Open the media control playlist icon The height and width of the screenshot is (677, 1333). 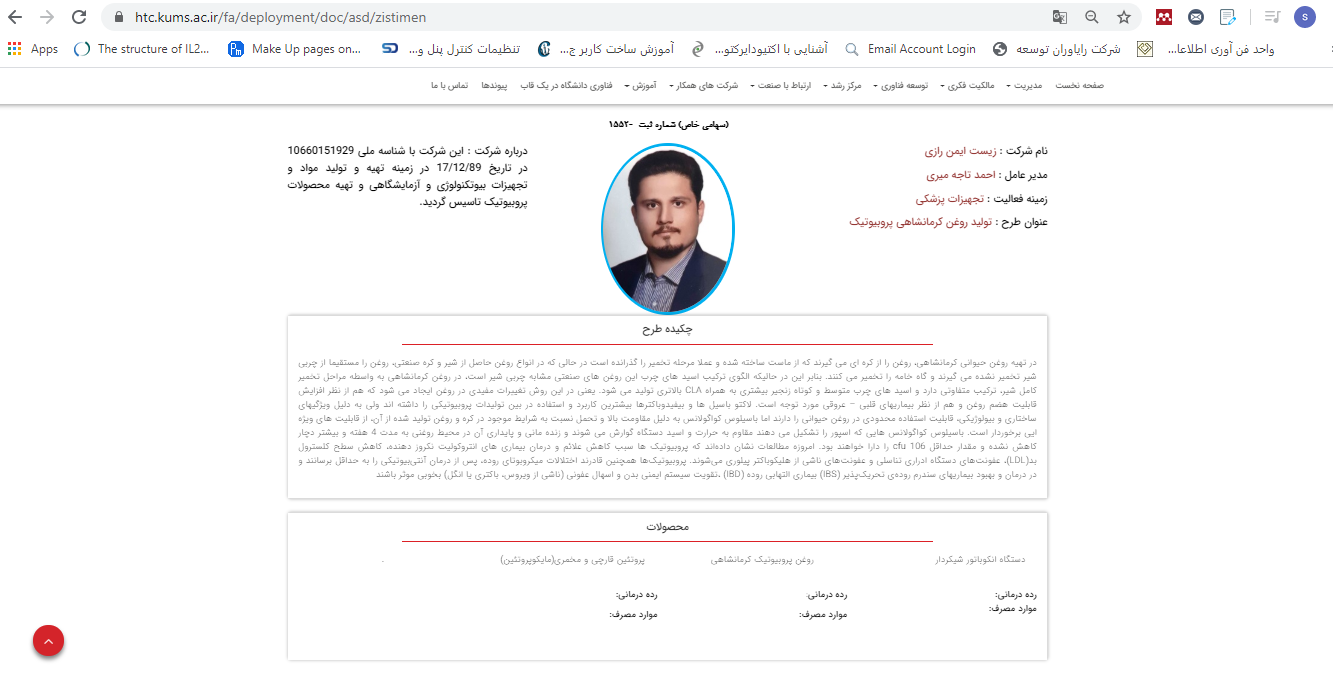click(1272, 17)
